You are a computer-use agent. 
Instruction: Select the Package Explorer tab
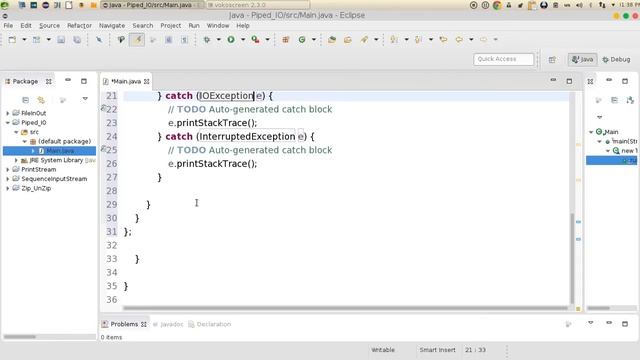(x=25, y=82)
